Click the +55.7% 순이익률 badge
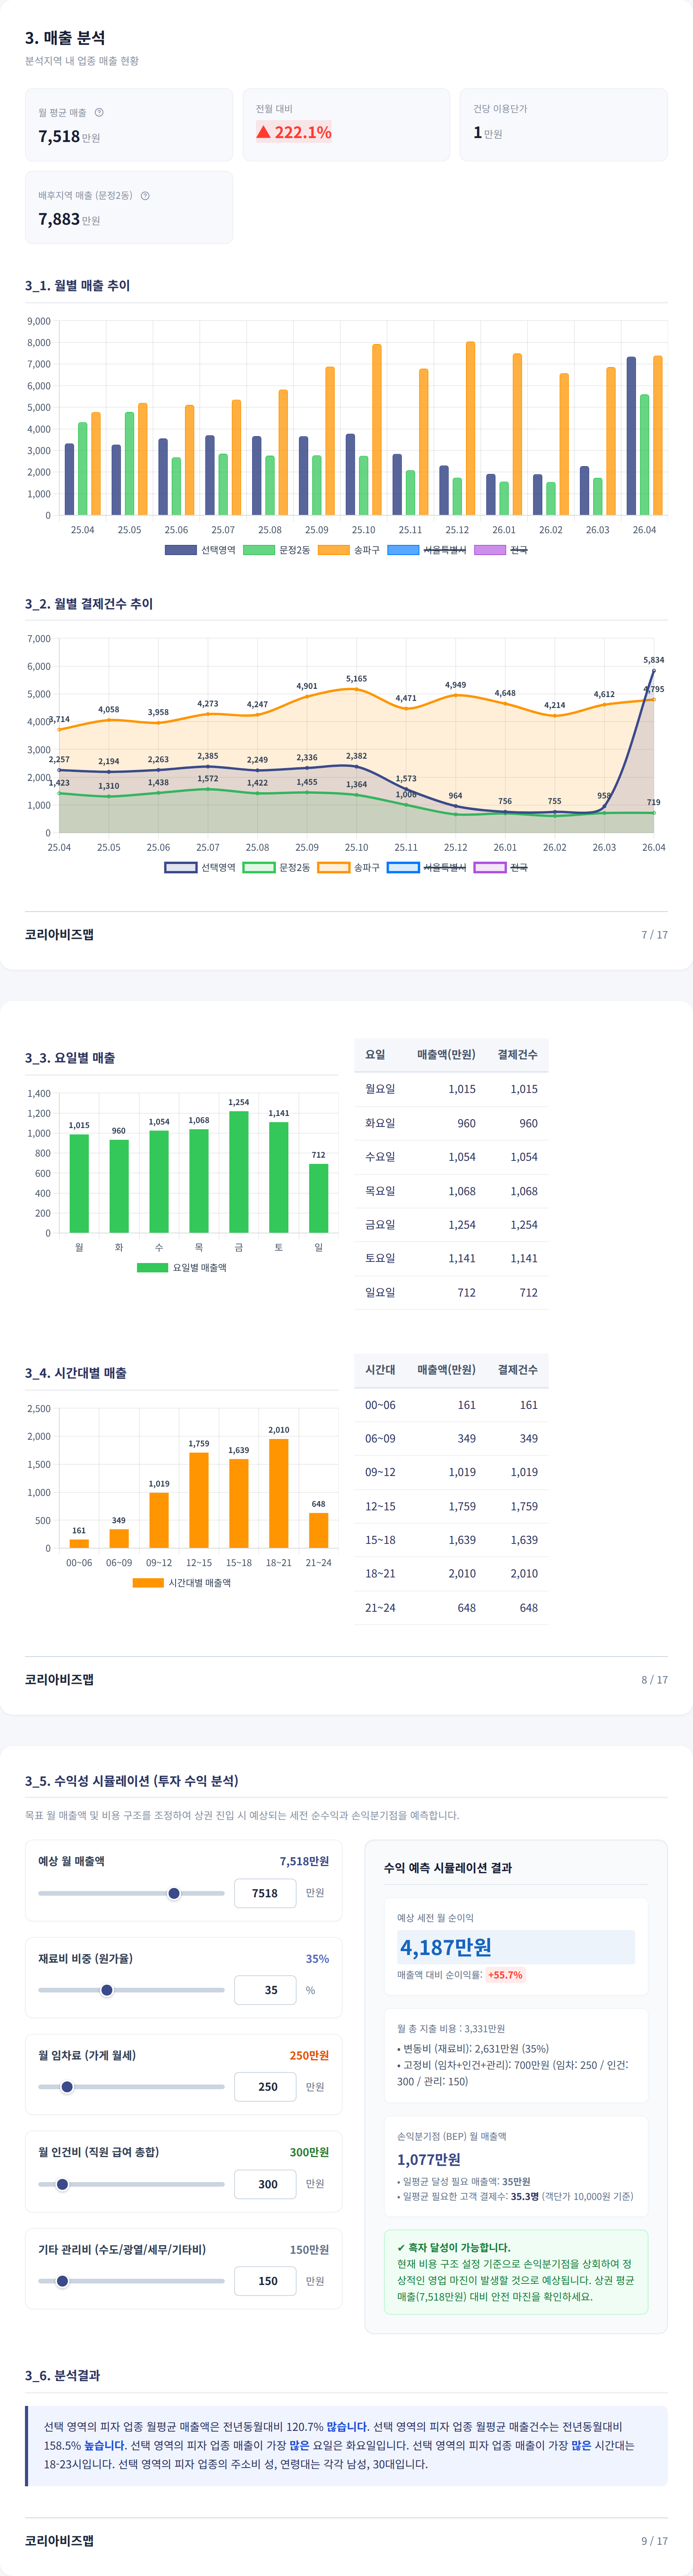The width and height of the screenshot is (693, 2576). [x=505, y=1975]
